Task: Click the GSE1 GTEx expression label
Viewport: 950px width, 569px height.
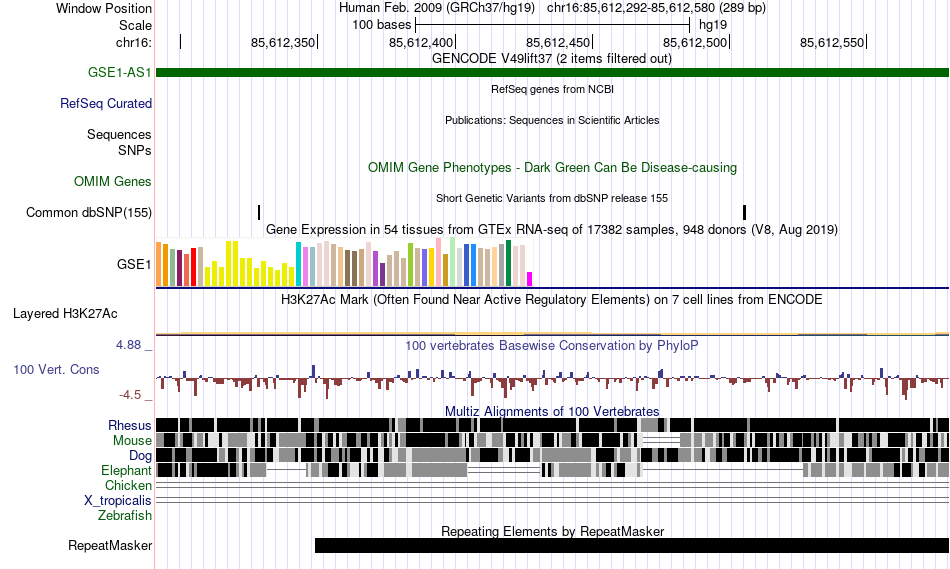Action: pos(134,264)
